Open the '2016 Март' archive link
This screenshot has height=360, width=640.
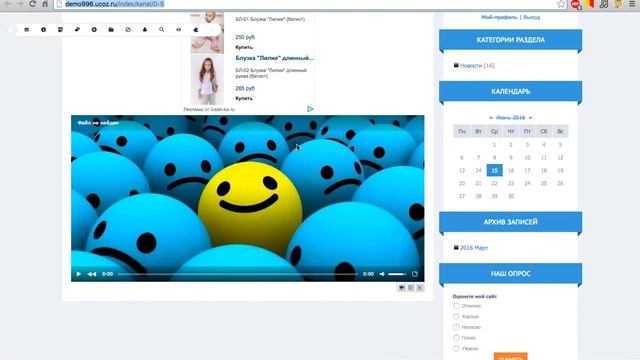pos(474,248)
